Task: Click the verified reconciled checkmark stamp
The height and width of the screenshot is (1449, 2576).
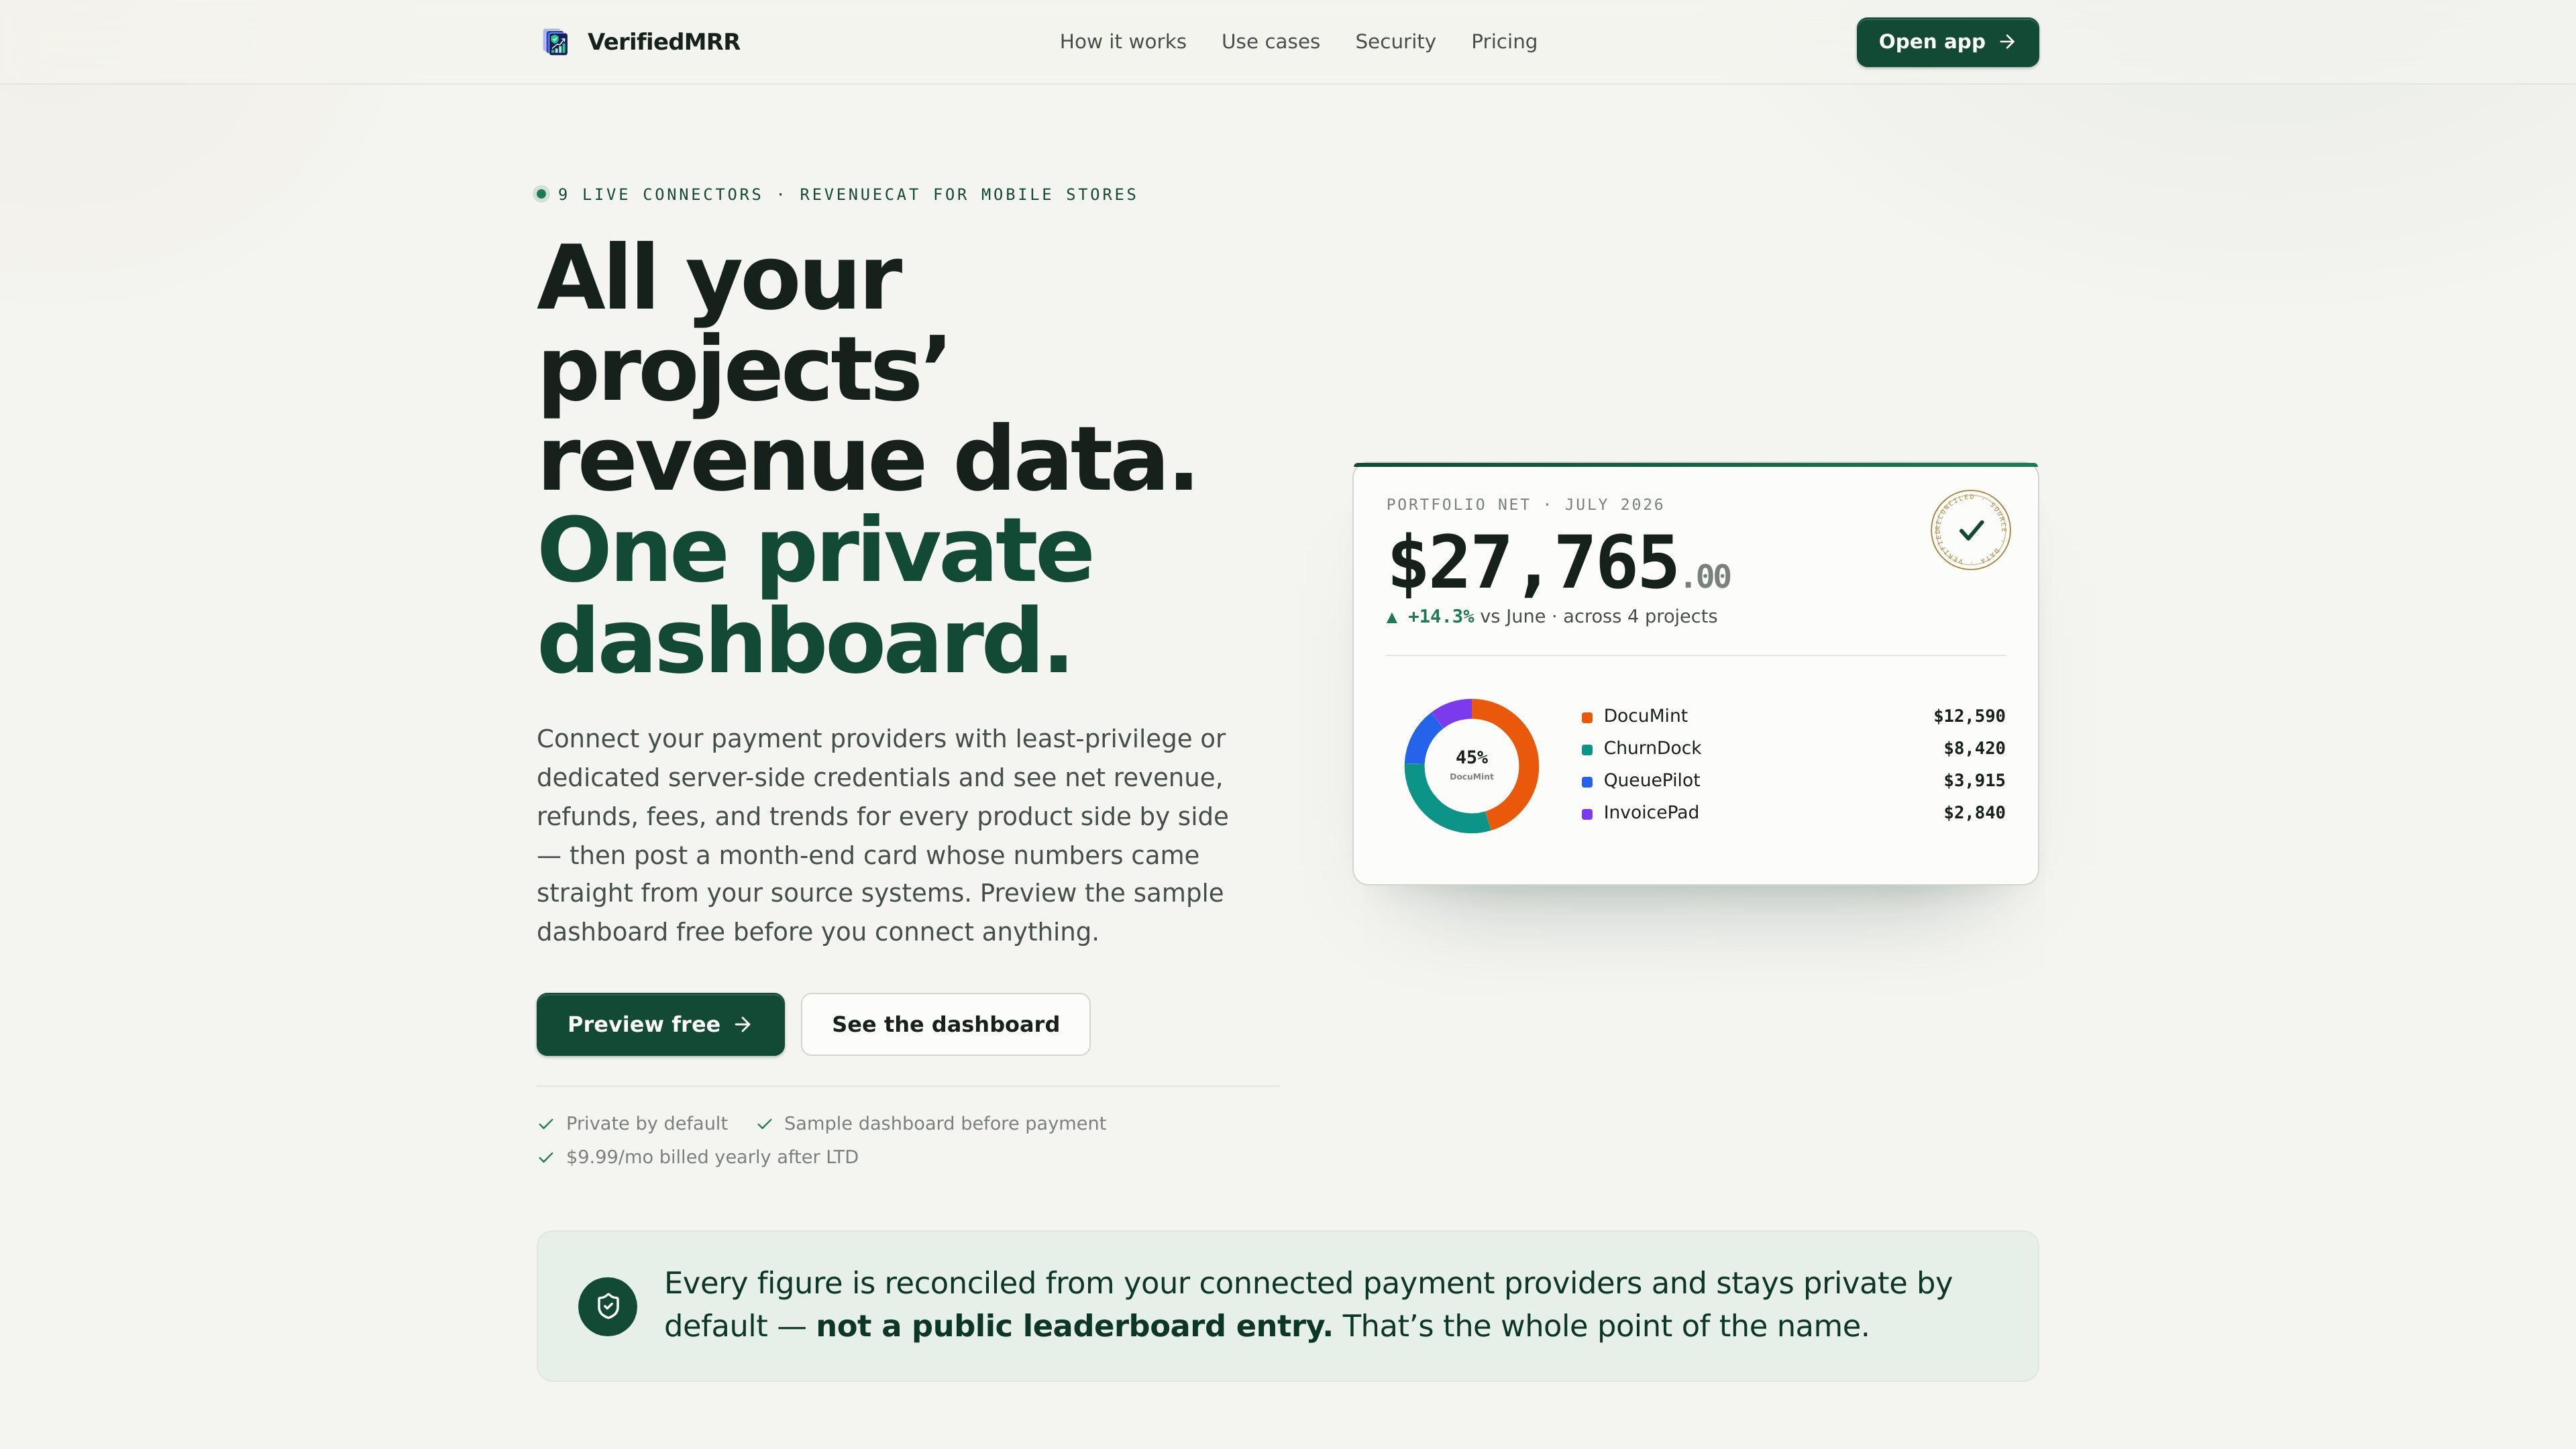Action: 1970,530
